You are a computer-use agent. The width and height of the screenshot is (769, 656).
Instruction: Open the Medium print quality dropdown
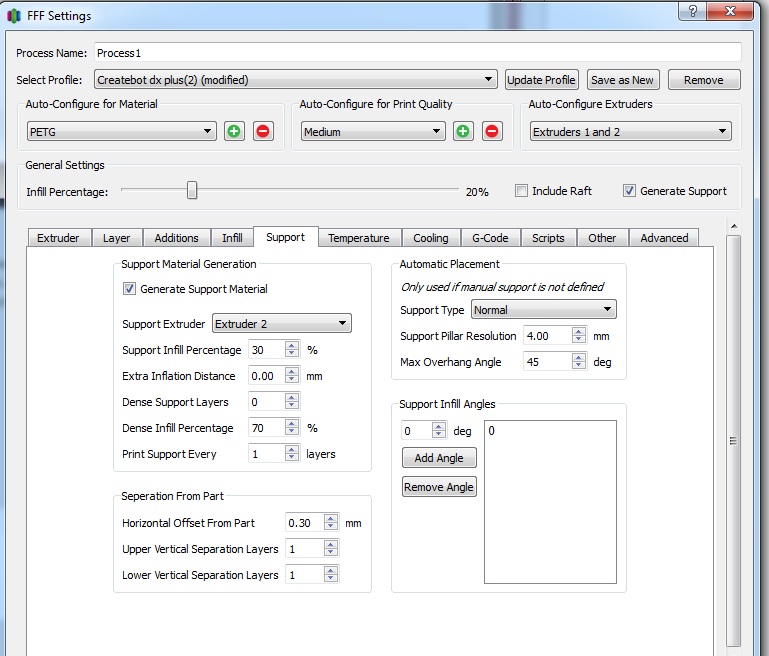point(373,131)
